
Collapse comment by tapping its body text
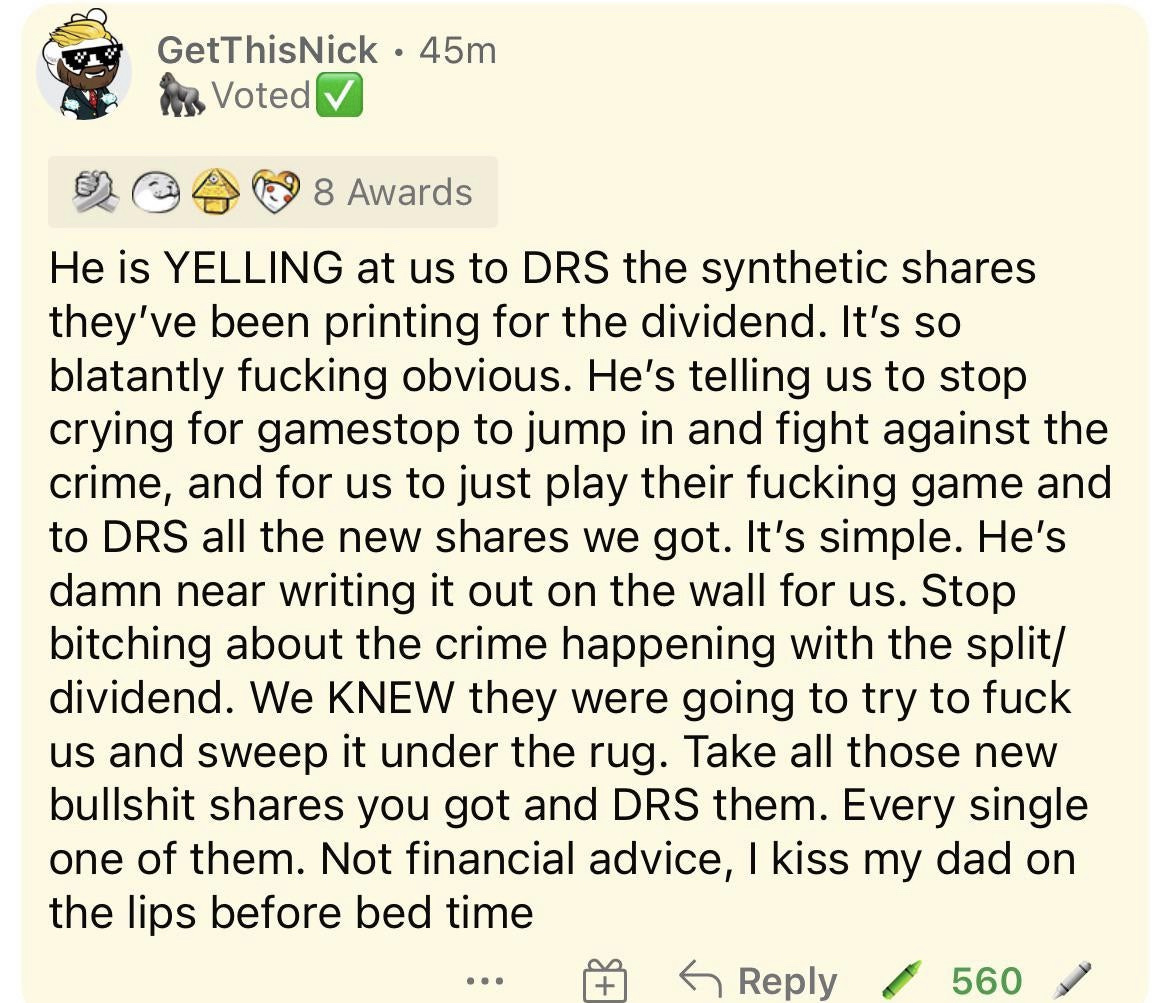(x=581, y=590)
